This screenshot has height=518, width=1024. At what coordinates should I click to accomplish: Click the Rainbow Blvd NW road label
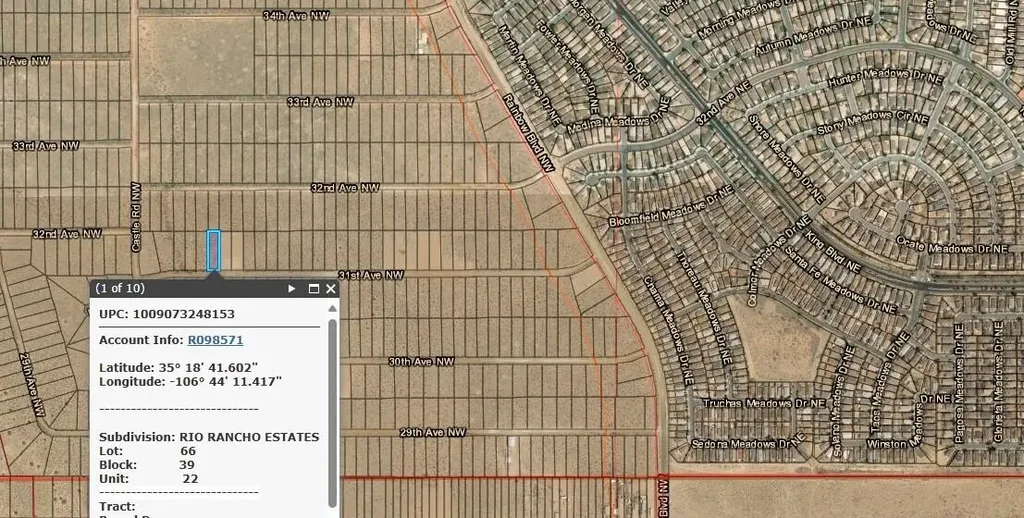coord(528,133)
